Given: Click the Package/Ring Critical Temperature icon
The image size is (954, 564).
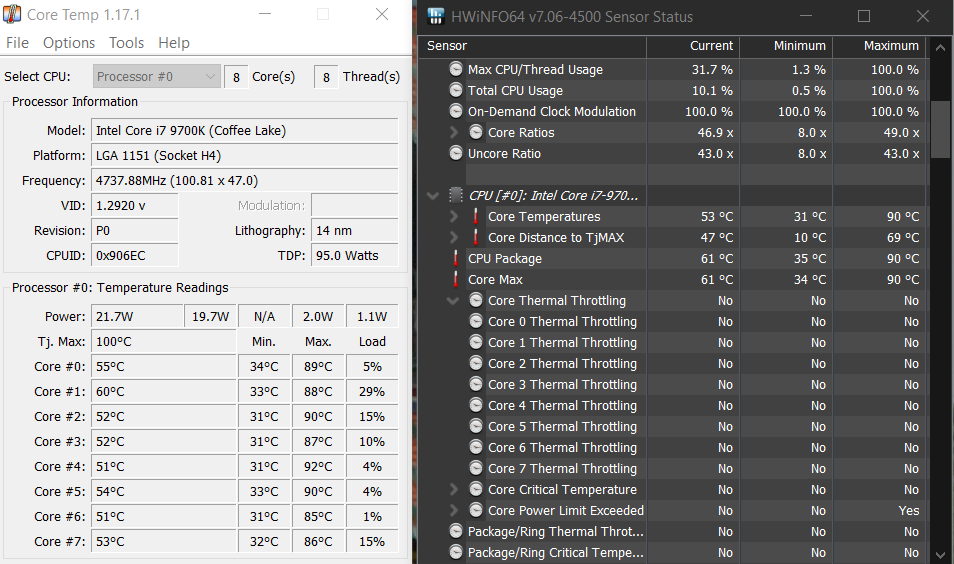Looking at the screenshot, I should [x=456, y=552].
